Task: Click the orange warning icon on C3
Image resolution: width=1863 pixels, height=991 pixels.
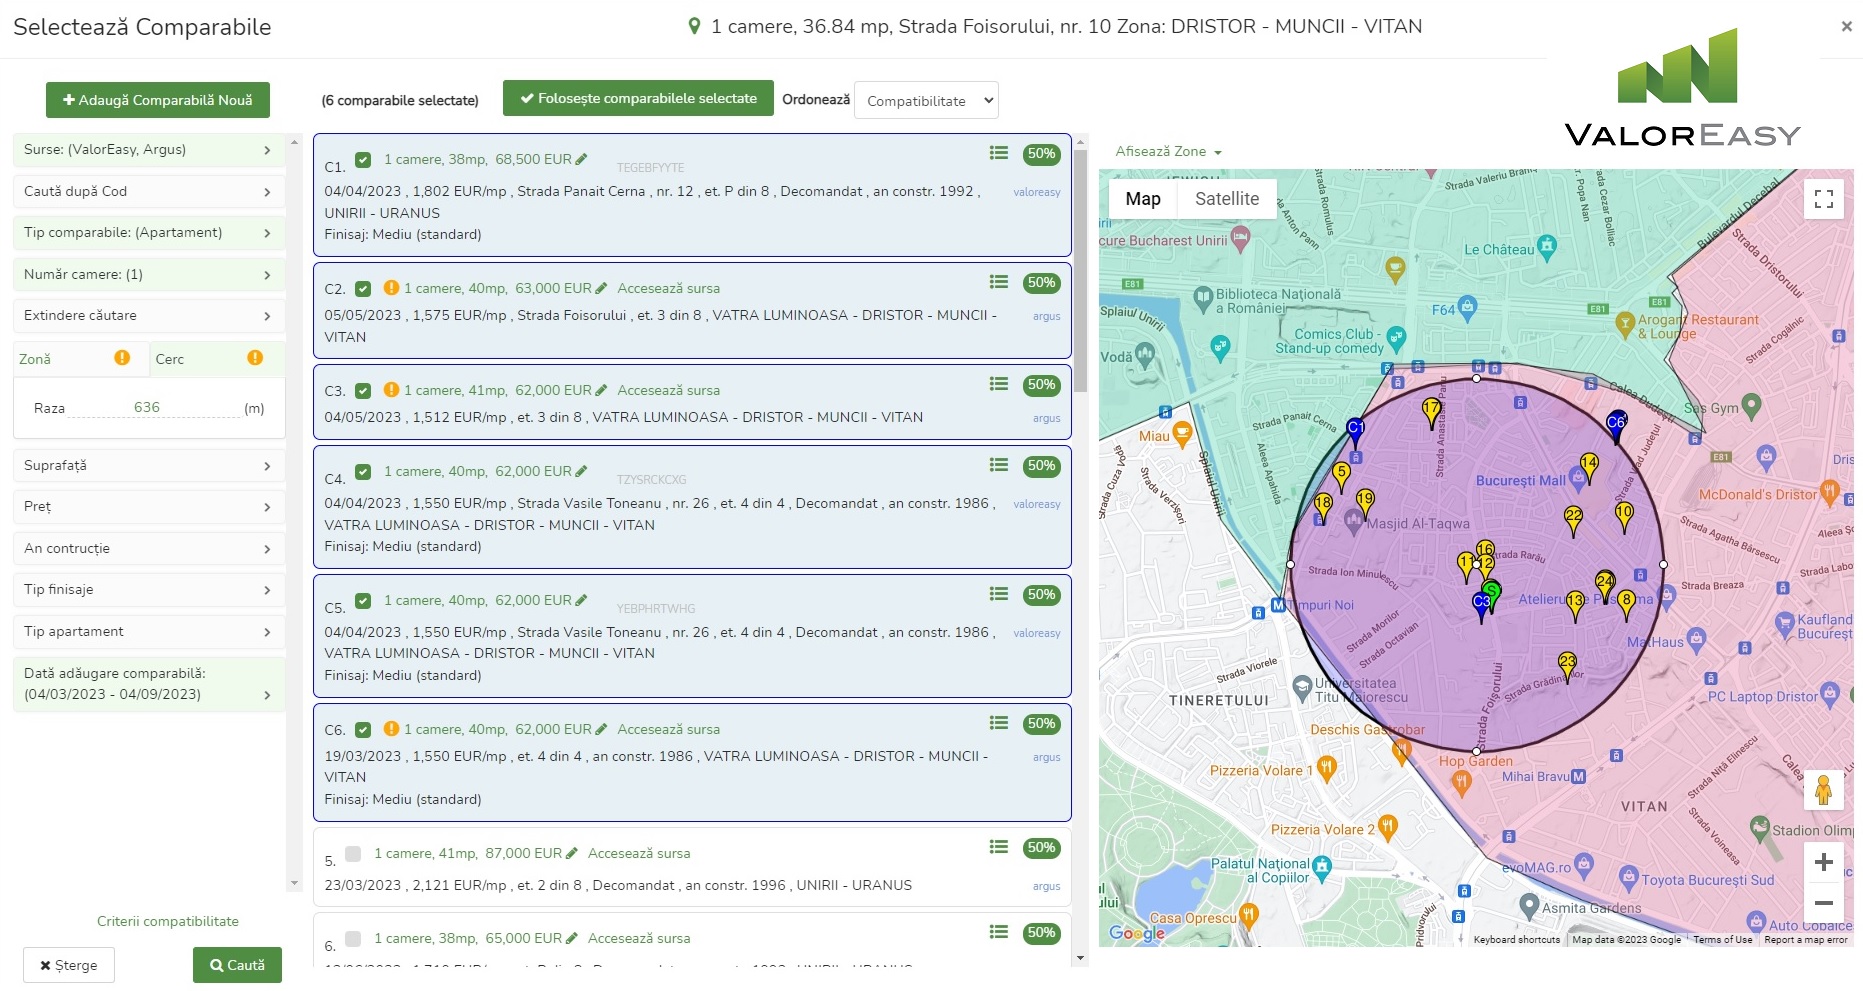Action: 392,390
